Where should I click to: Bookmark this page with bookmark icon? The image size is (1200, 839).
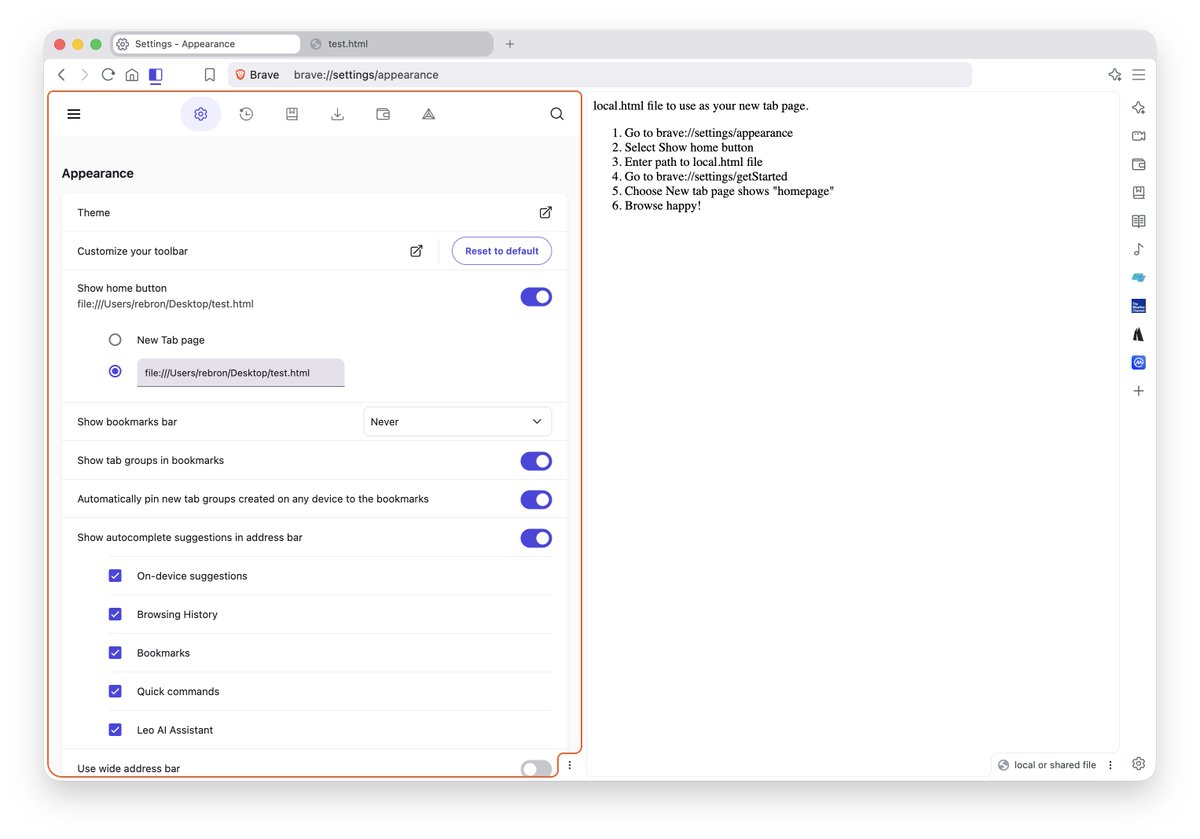coord(210,75)
